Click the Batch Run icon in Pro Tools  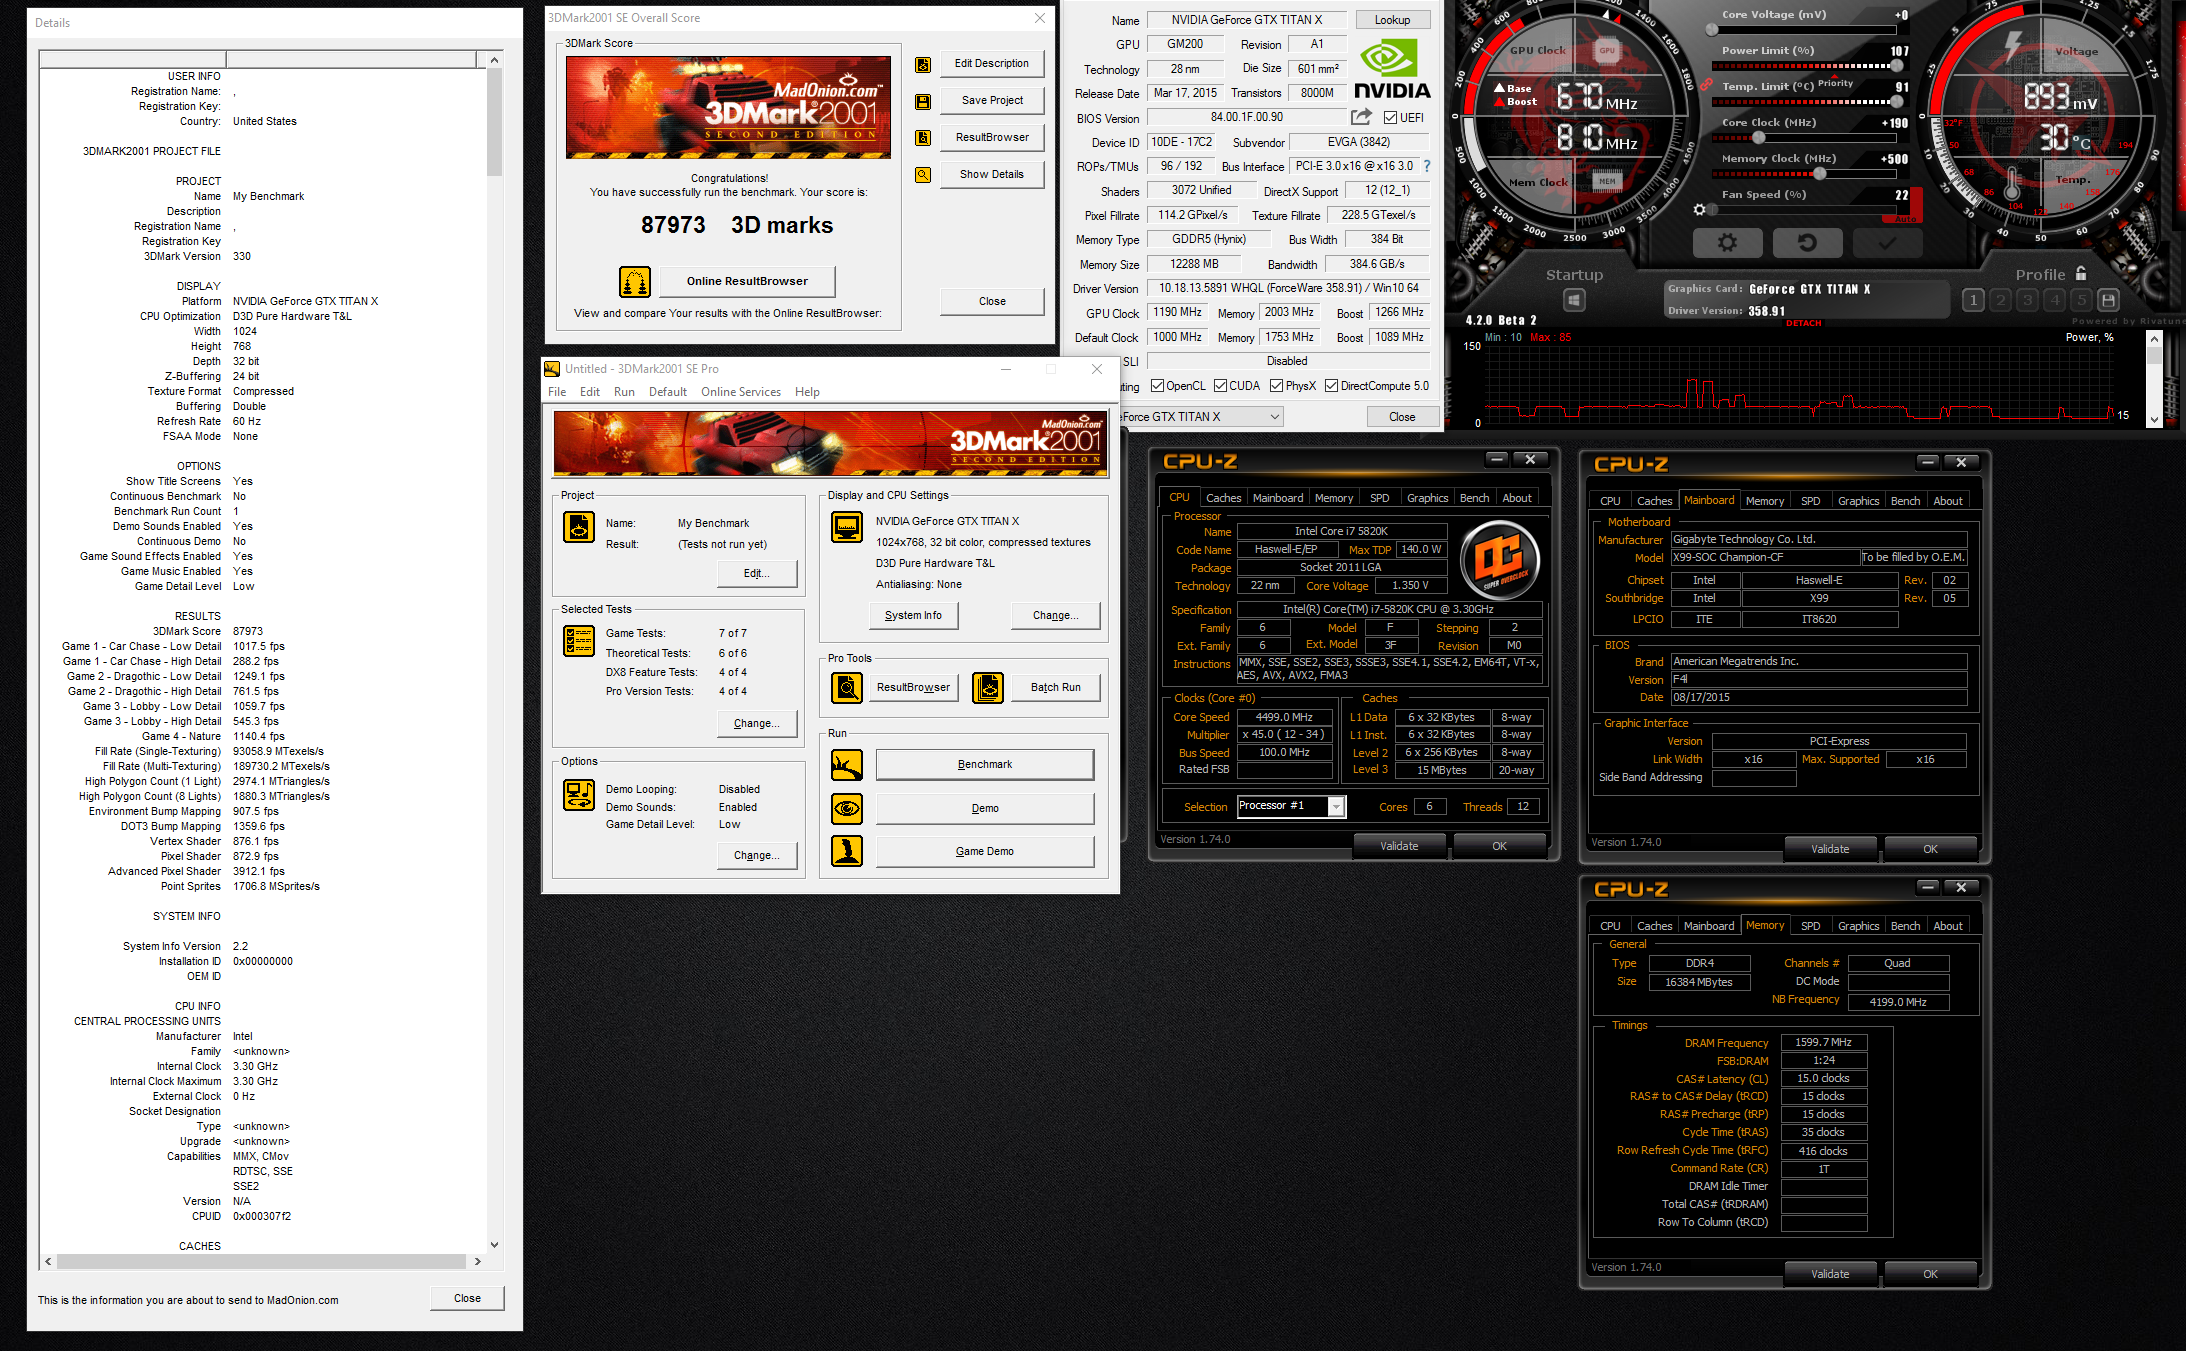[988, 688]
